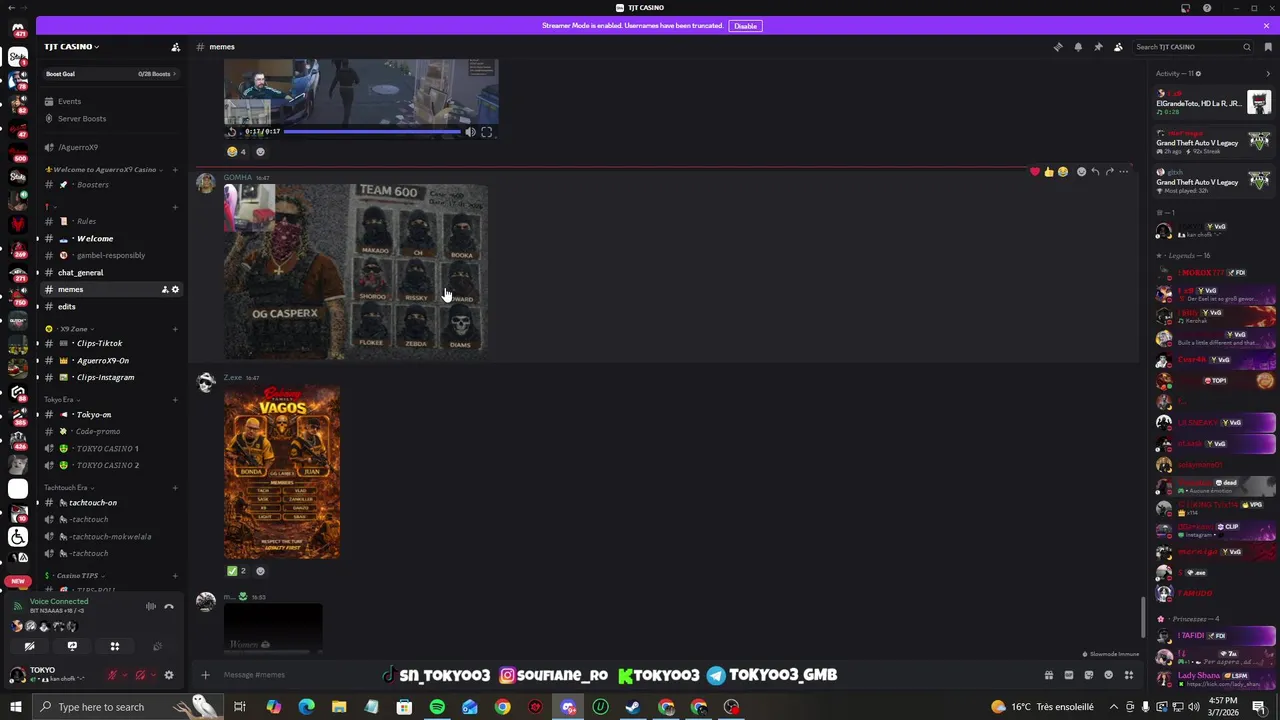The width and height of the screenshot is (1280, 720).
Task: Open the GIF picker
Action: [x=1069, y=675]
